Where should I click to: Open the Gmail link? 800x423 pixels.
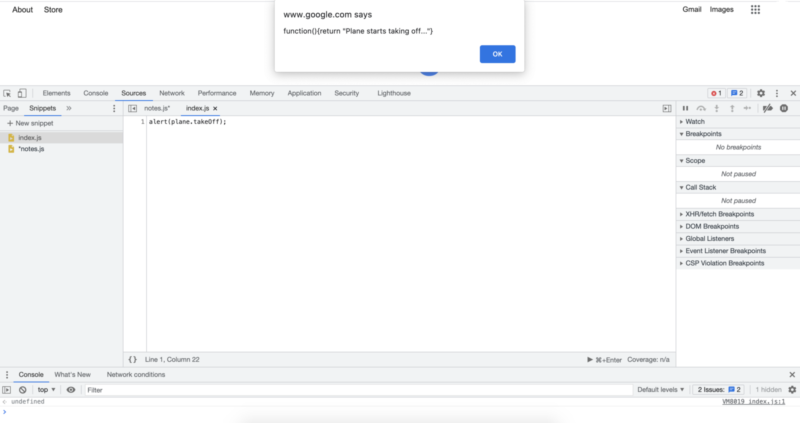click(x=692, y=10)
